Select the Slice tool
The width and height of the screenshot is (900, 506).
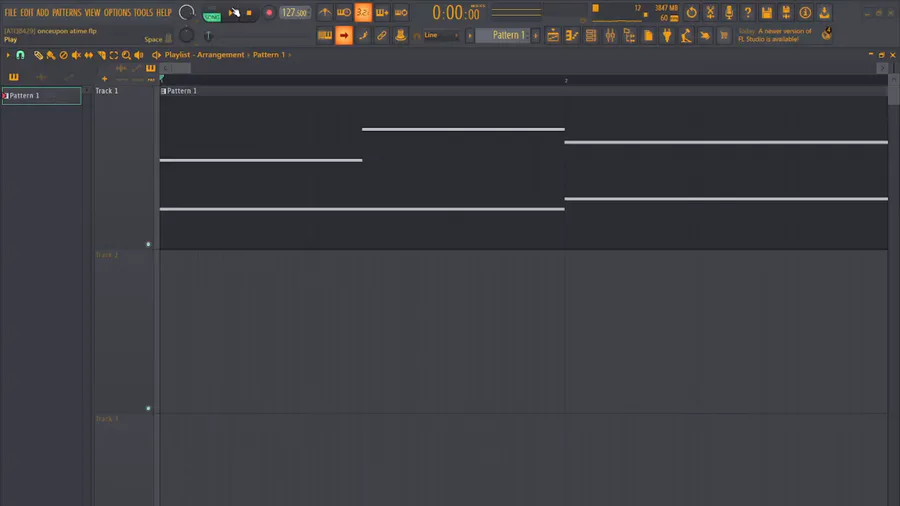(101, 55)
